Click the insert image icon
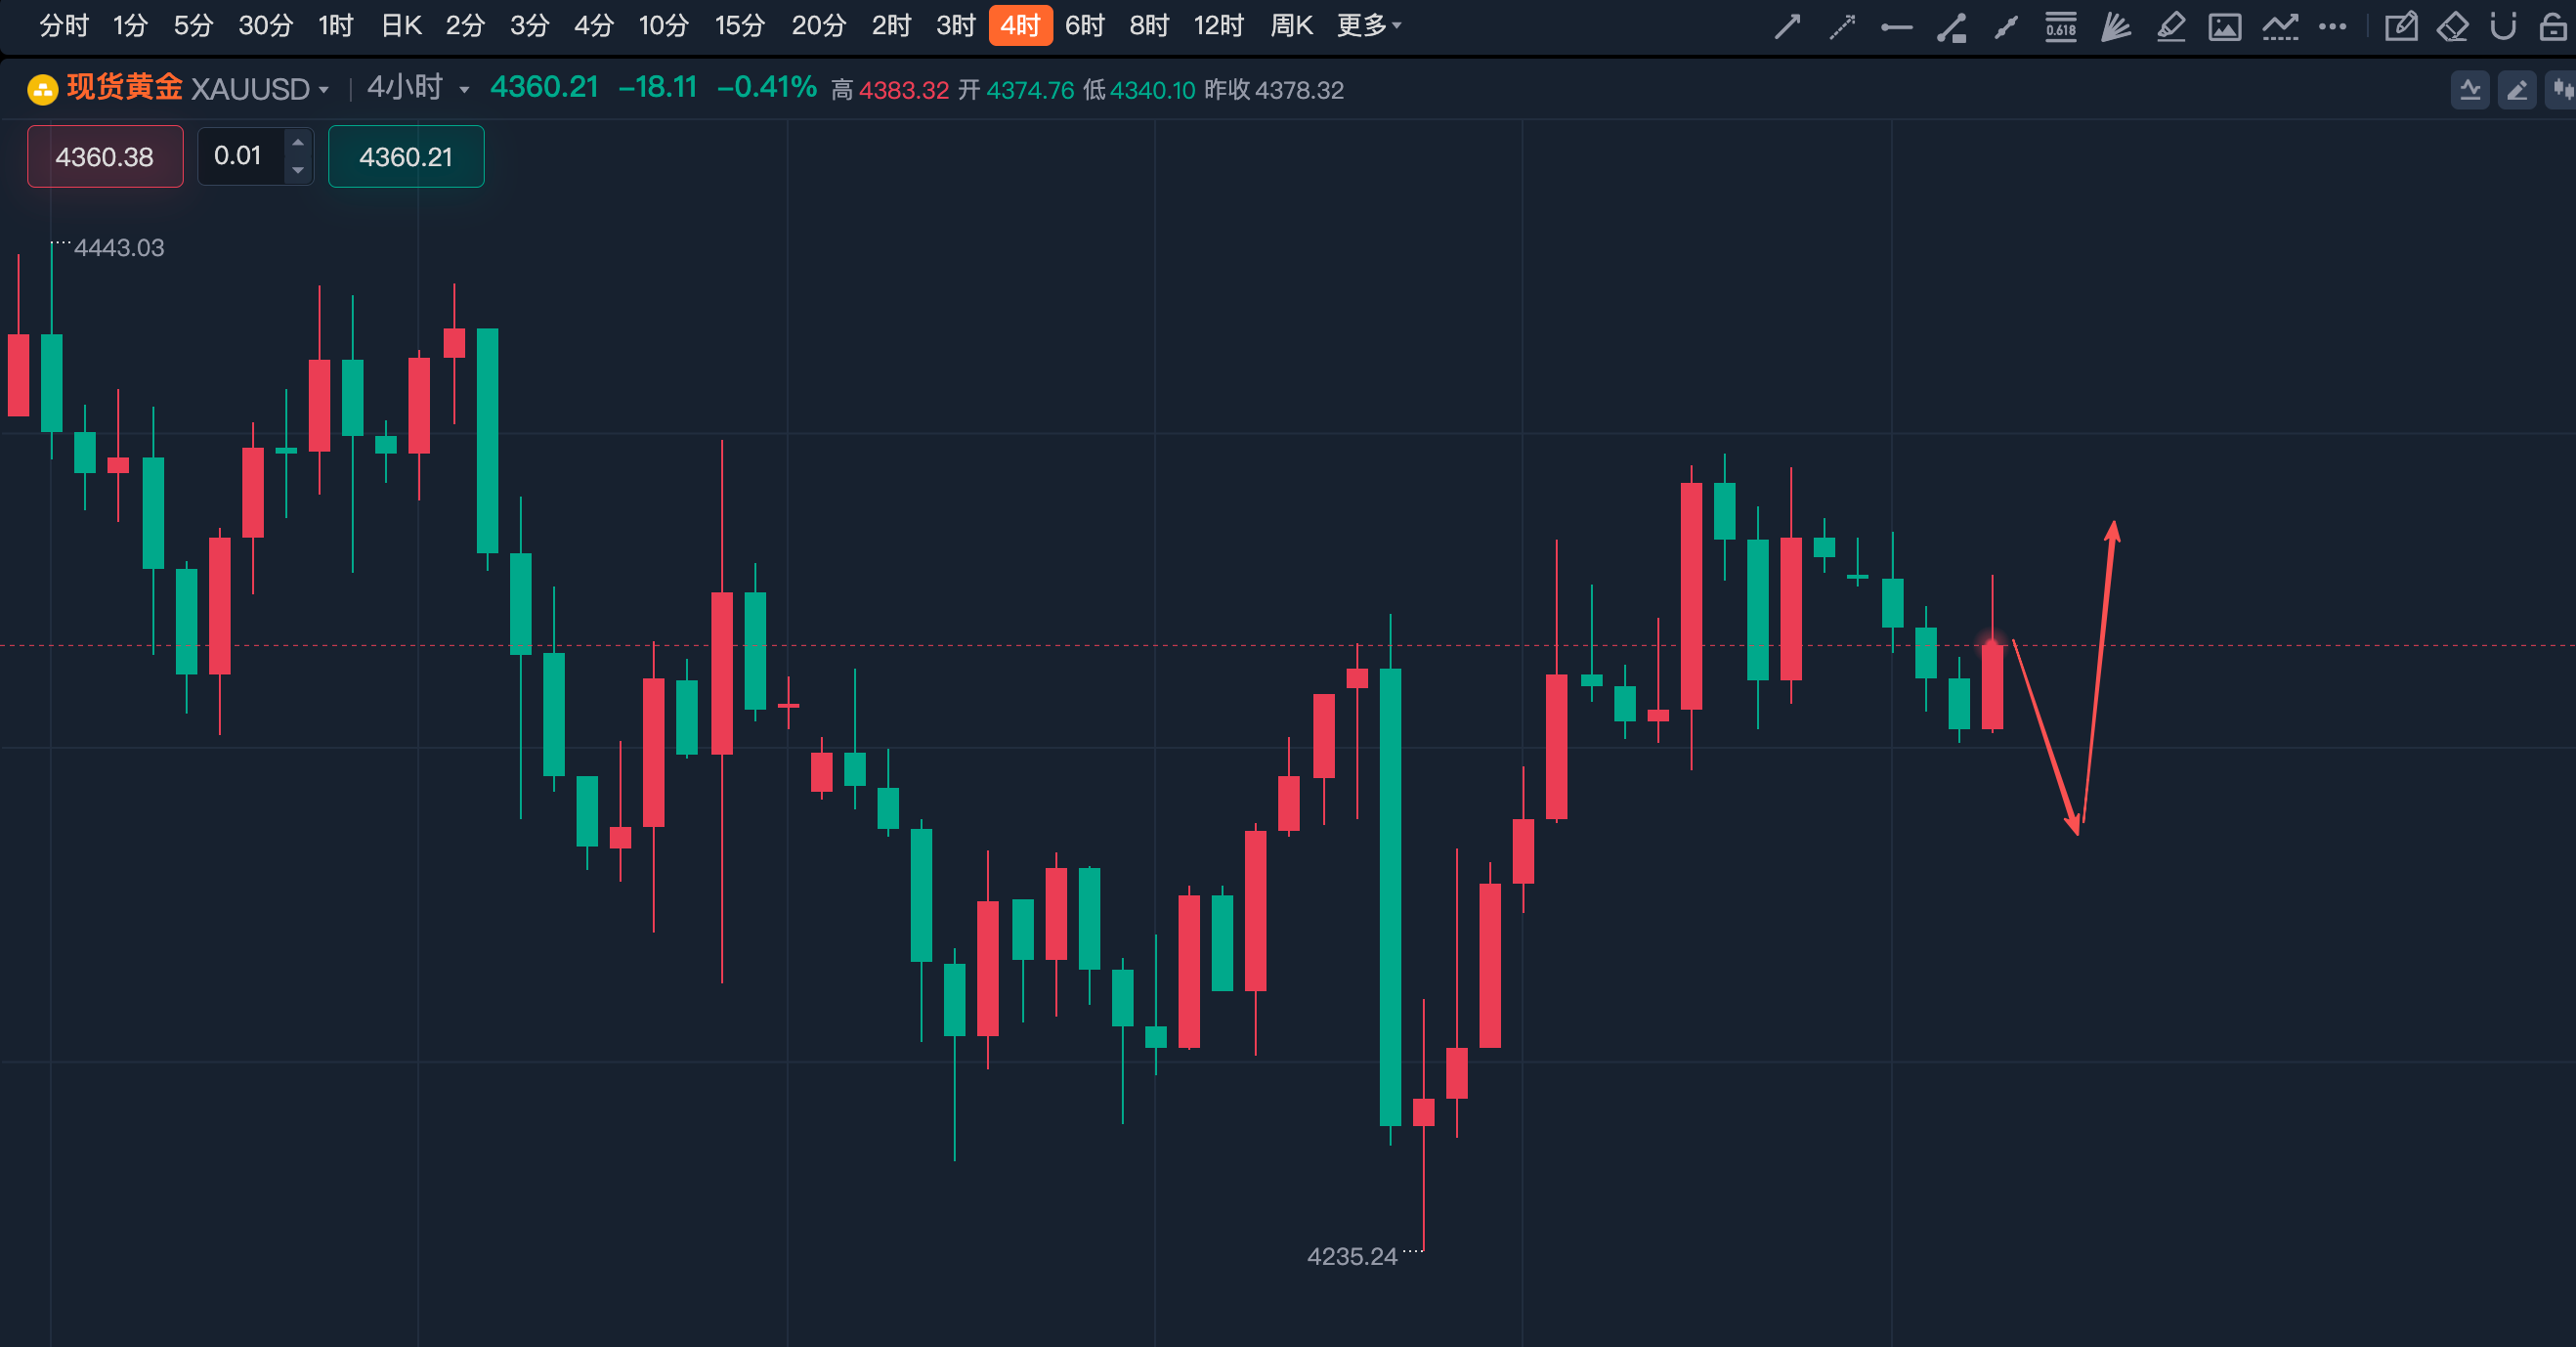The width and height of the screenshot is (2576, 1347). point(2224,27)
